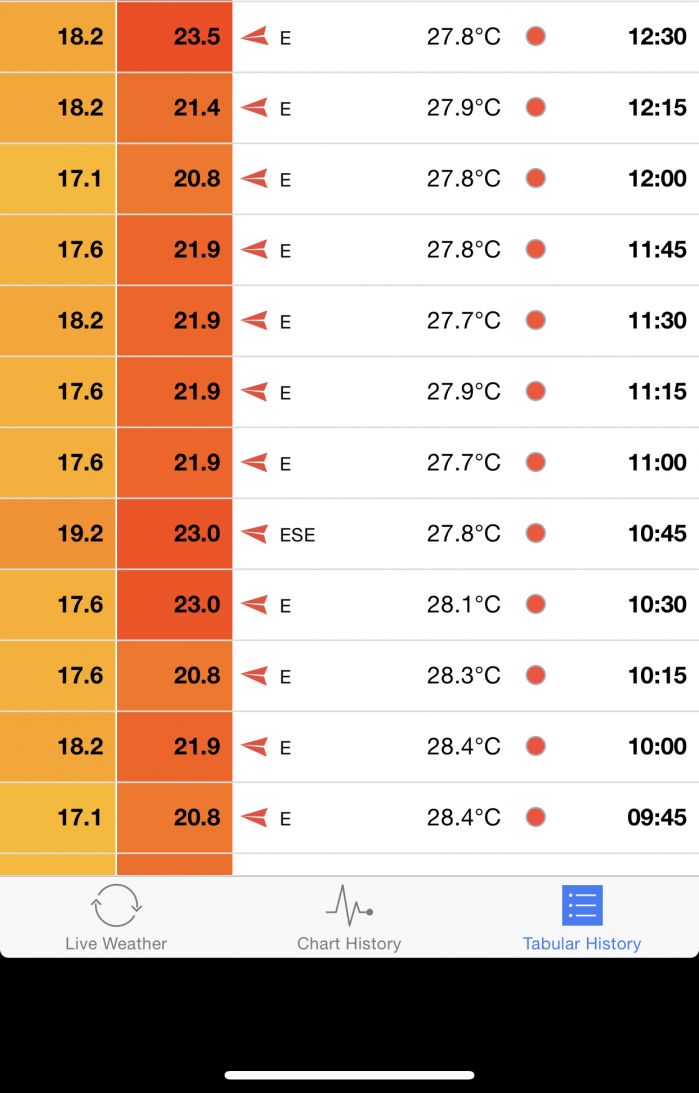Viewport: 699px width, 1093px height.
Task: Click wind arrow beside ESE at 10:45
Action: (x=255, y=534)
